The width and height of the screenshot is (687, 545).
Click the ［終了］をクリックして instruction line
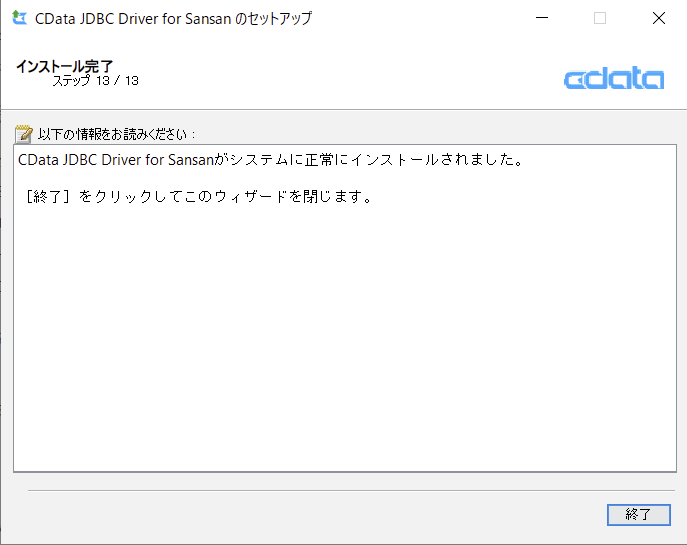pos(198,196)
